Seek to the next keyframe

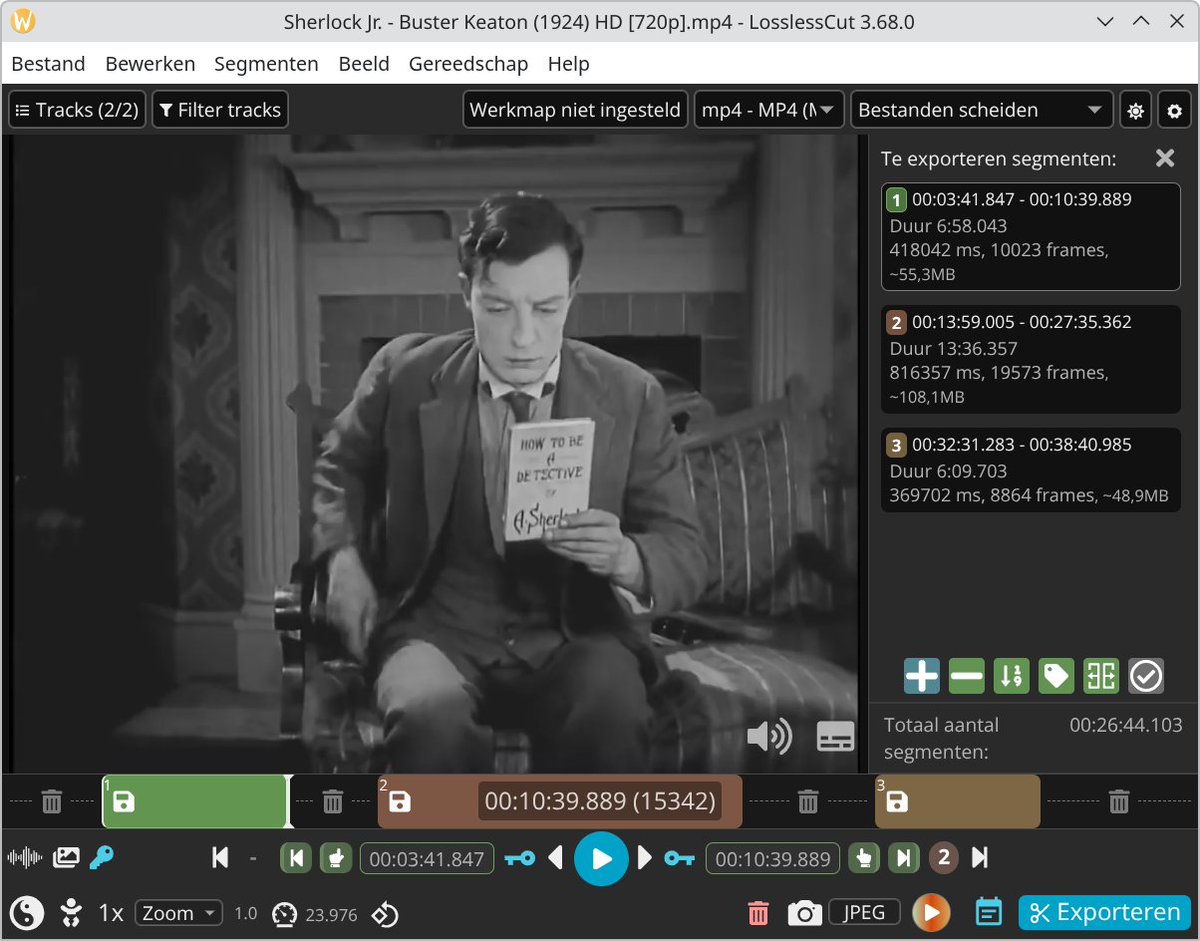pyautogui.click(x=680, y=858)
